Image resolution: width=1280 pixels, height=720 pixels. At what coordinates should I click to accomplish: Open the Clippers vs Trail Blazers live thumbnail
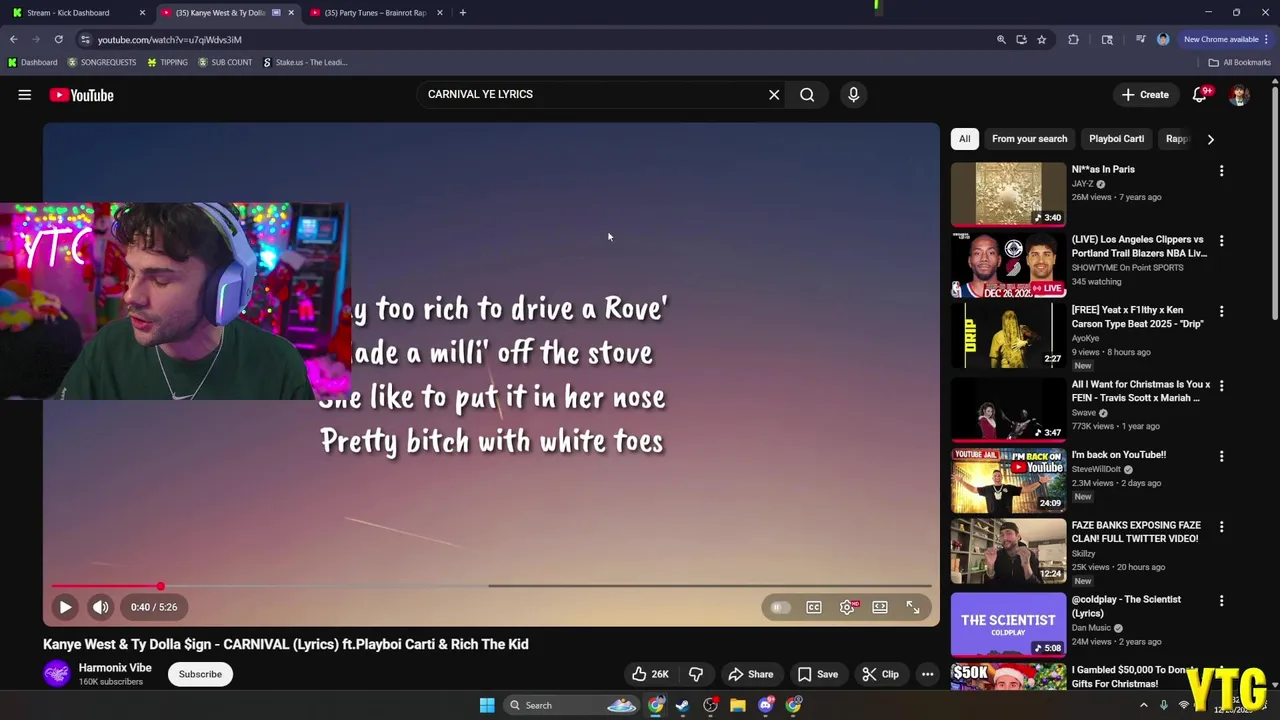1008,265
